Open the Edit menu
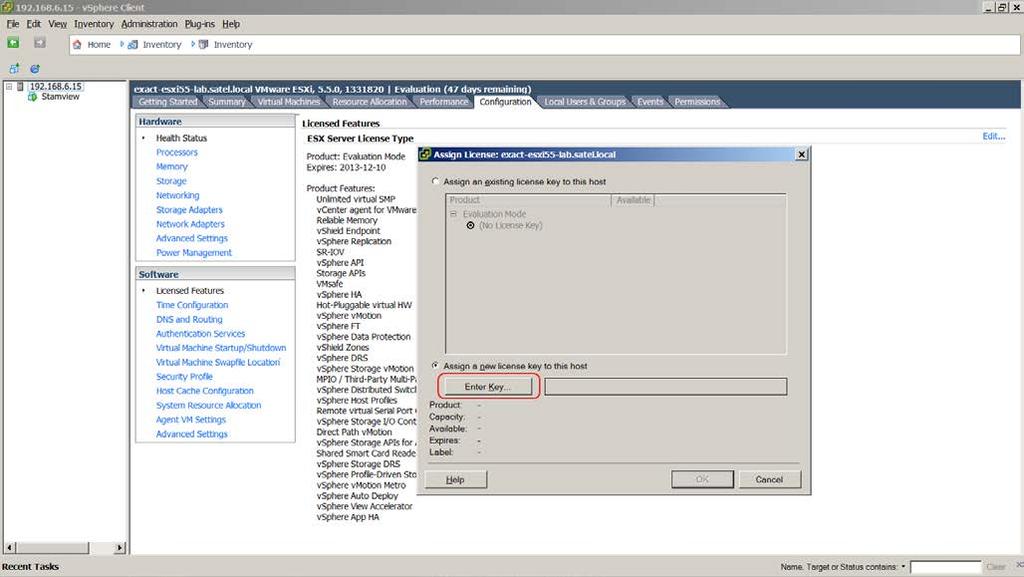 coord(33,23)
